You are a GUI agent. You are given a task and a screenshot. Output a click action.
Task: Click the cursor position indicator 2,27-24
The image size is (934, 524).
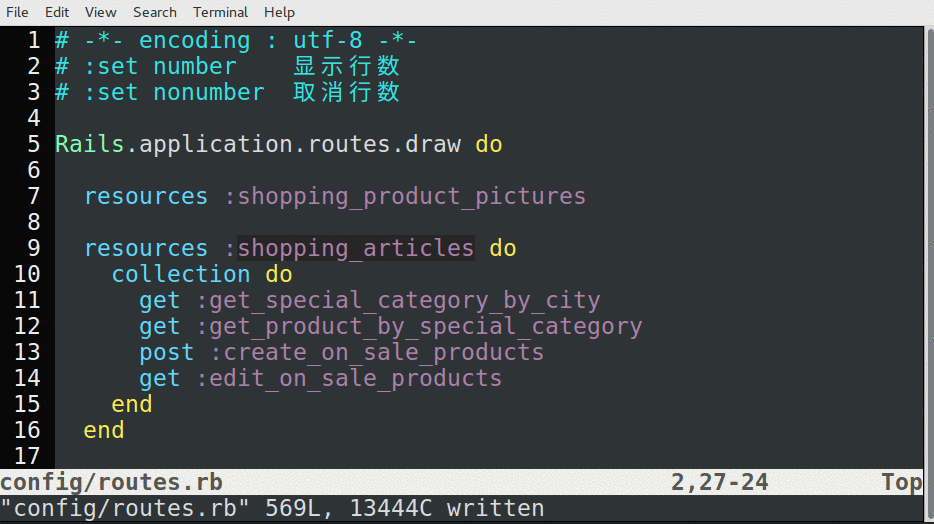[719, 482]
